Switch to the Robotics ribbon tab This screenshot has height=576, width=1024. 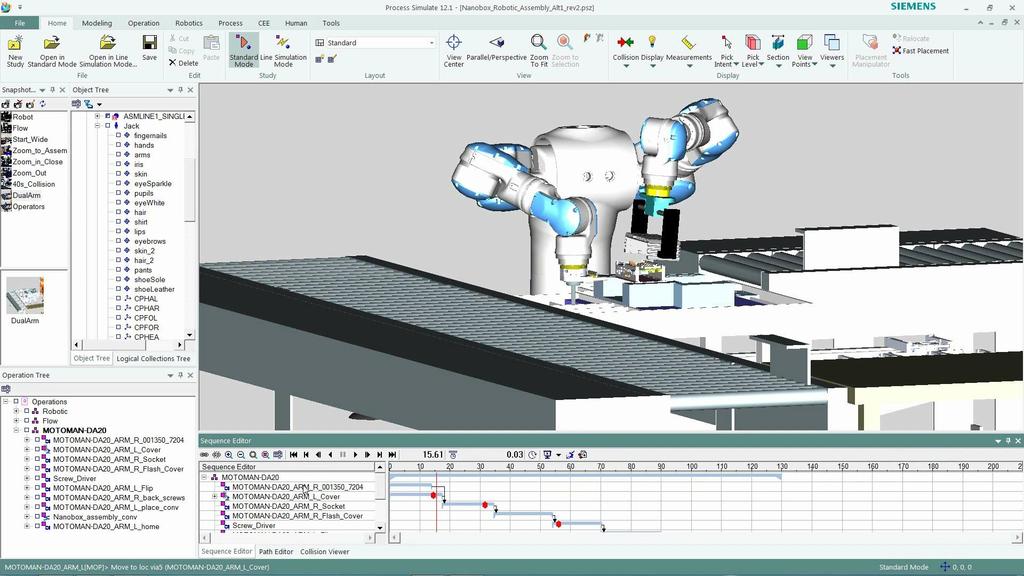coord(189,23)
